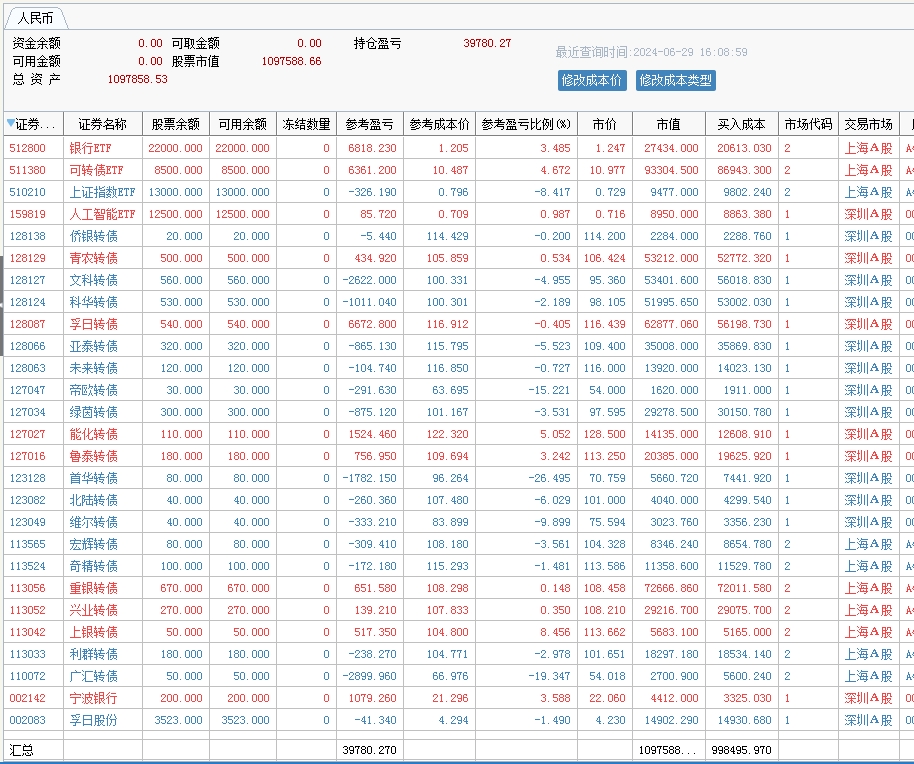Click the 股票余额 column header

tap(176, 125)
